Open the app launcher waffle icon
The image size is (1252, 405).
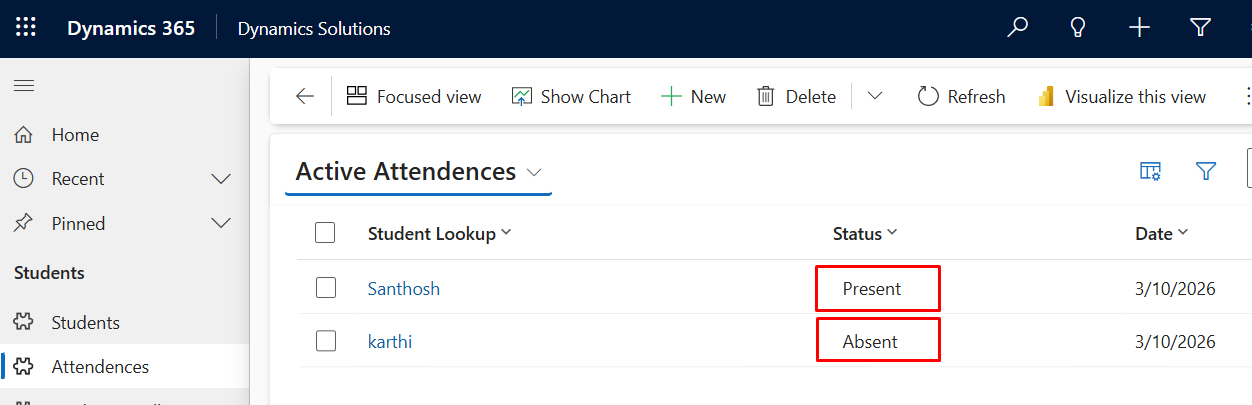tap(26, 28)
